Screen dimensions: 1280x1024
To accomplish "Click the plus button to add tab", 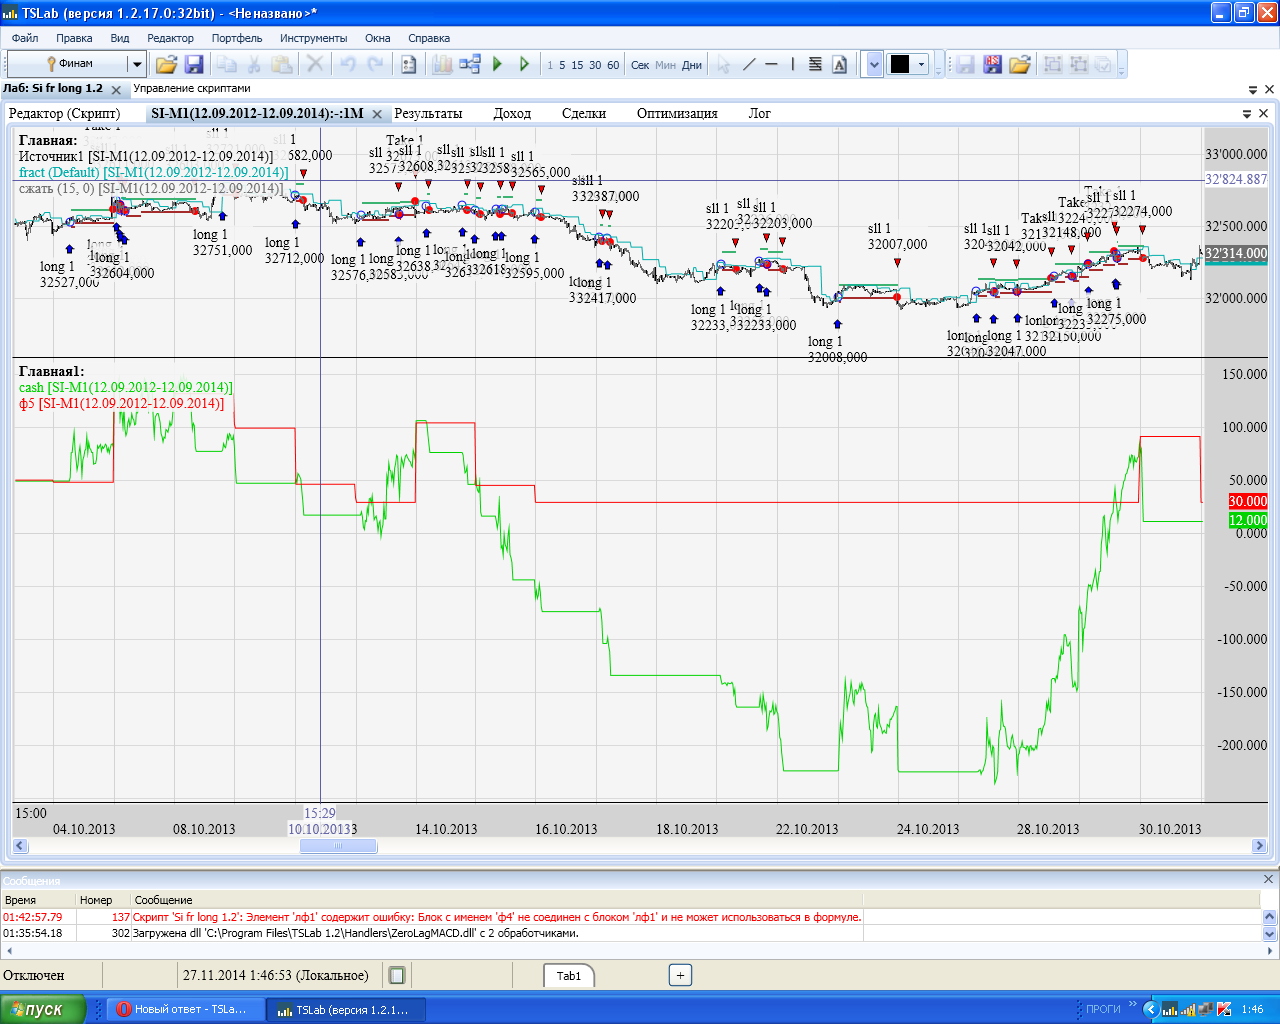I will tap(680, 975).
